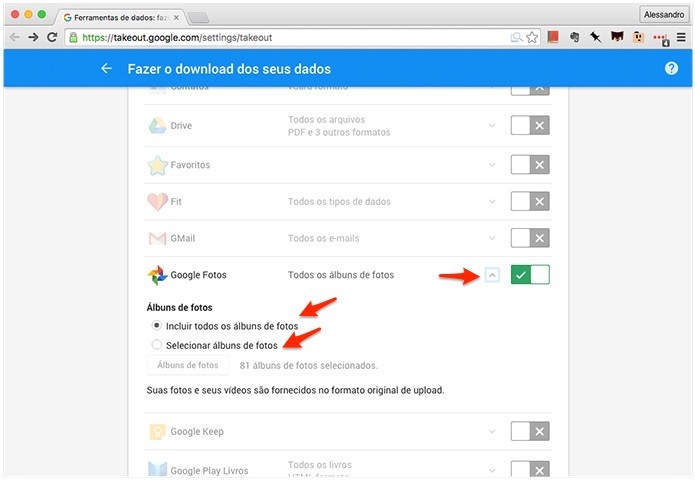Bookmark this page with the star icon

(x=532, y=37)
